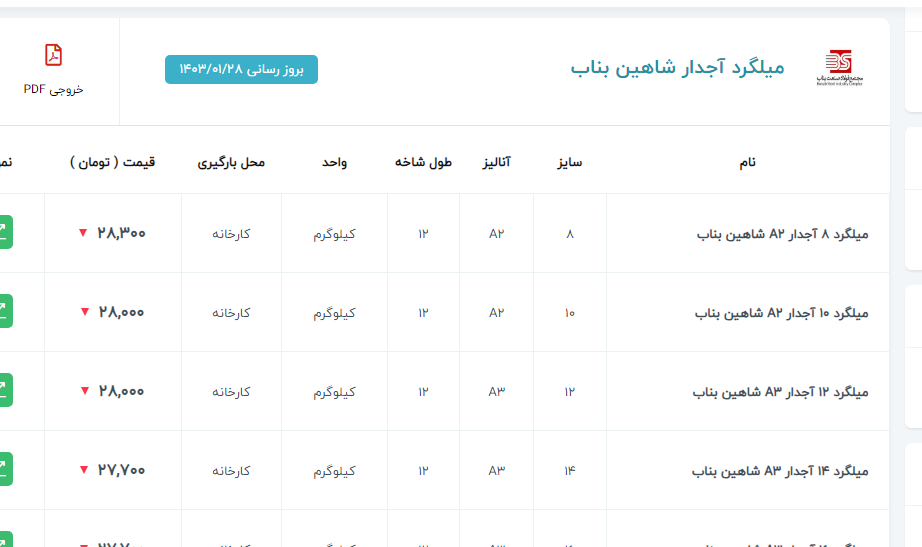Open میلگرد ۱۰ آجدار A2 شاهین بناب
Screen dimensions: 922x547
781,313
